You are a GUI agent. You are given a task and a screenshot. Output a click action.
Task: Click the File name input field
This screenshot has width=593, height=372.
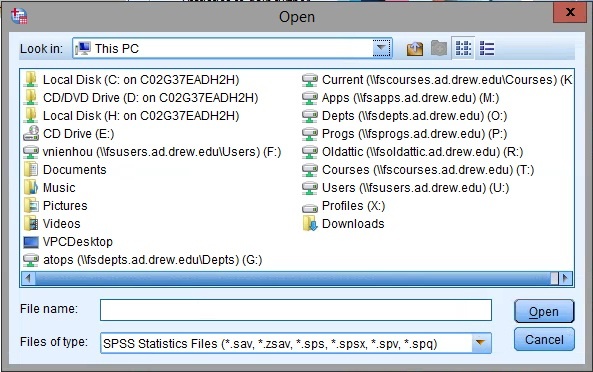[x=296, y=310]
